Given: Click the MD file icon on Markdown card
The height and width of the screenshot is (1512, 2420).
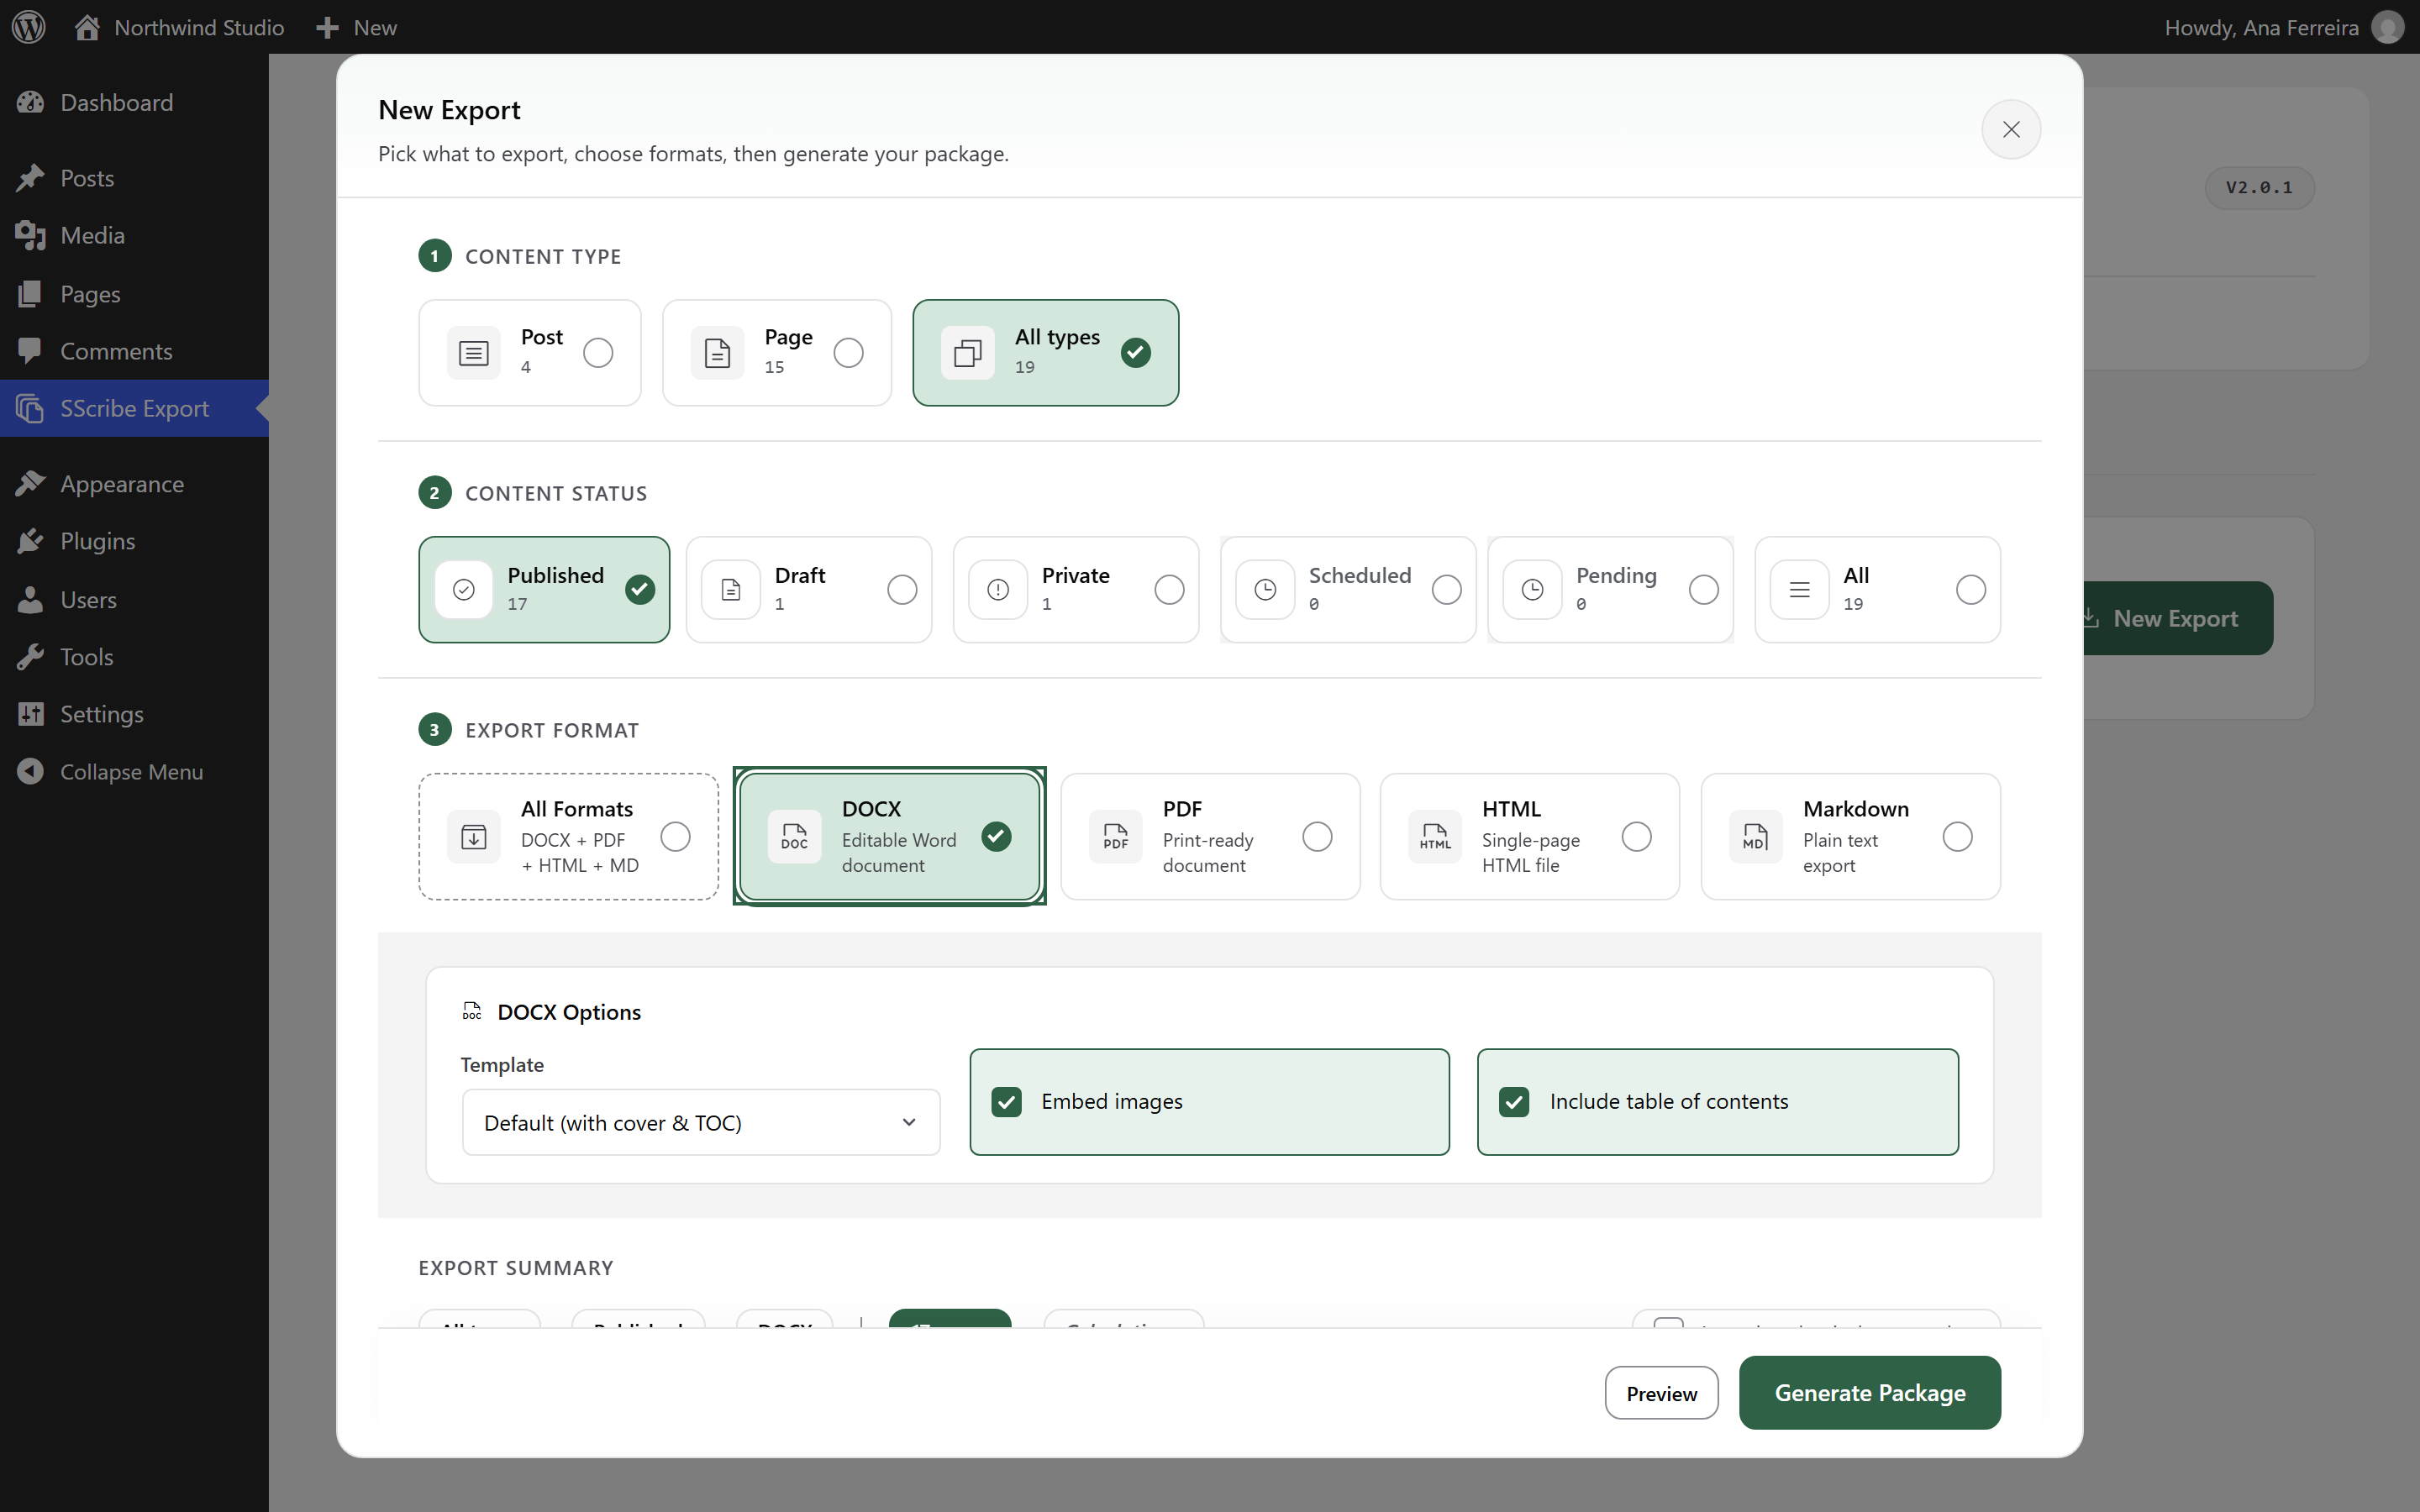Looking at the screenshot, I should tap(1755, 837).
